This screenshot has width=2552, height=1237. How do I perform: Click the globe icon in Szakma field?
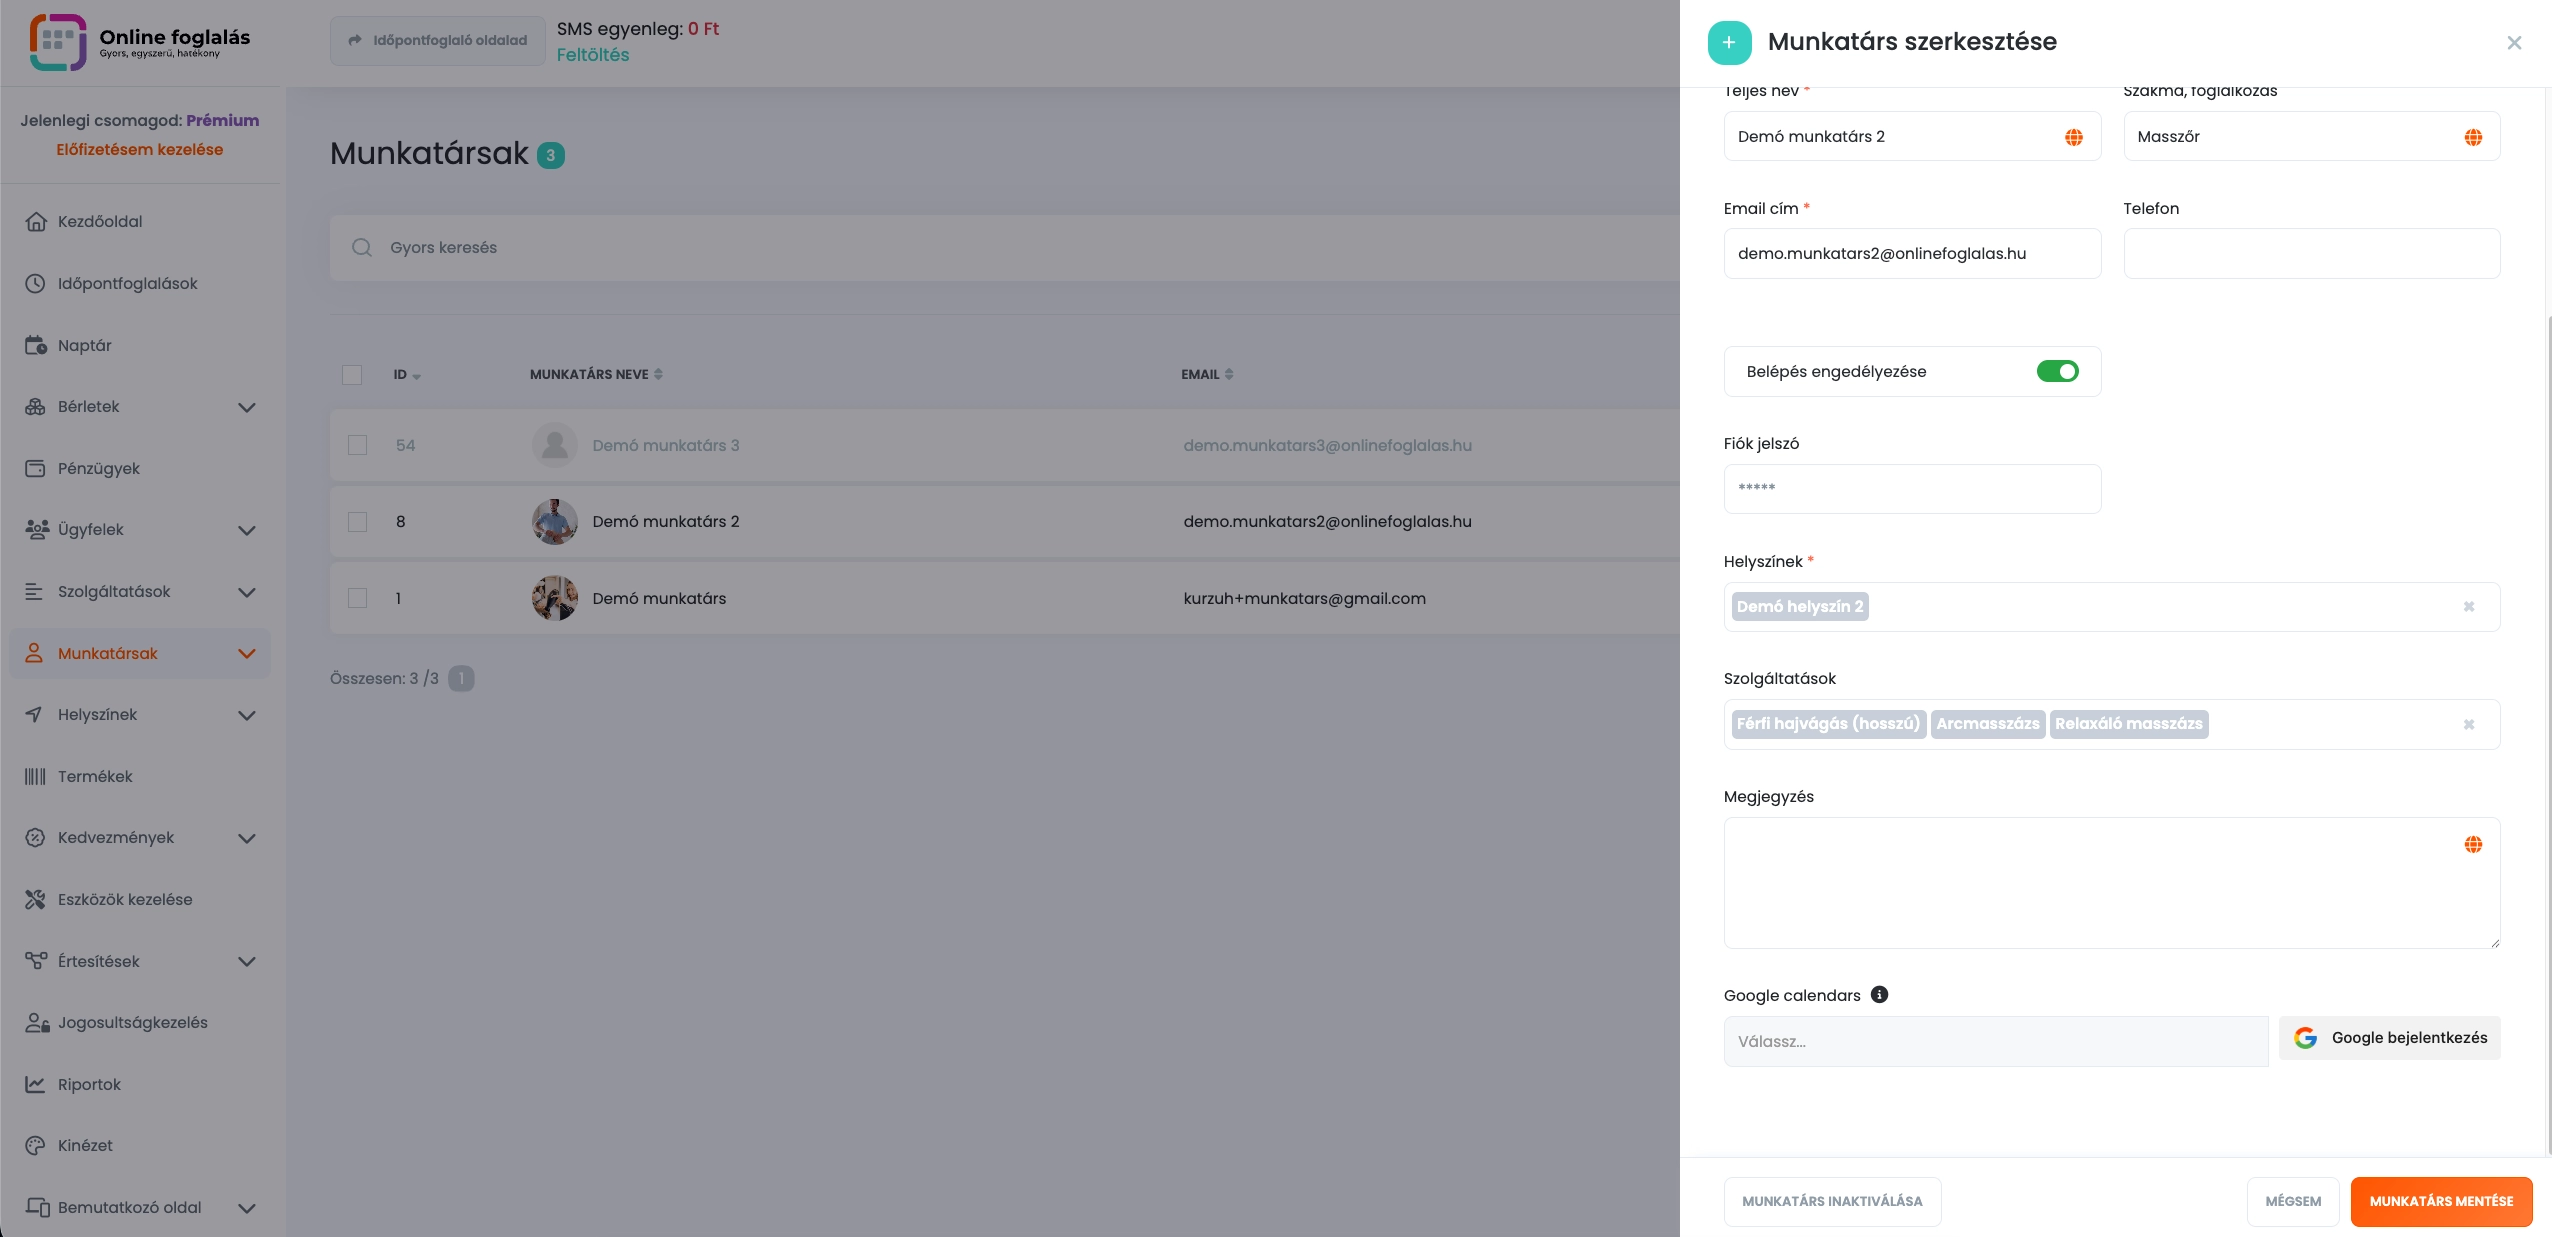point(2472,137)
